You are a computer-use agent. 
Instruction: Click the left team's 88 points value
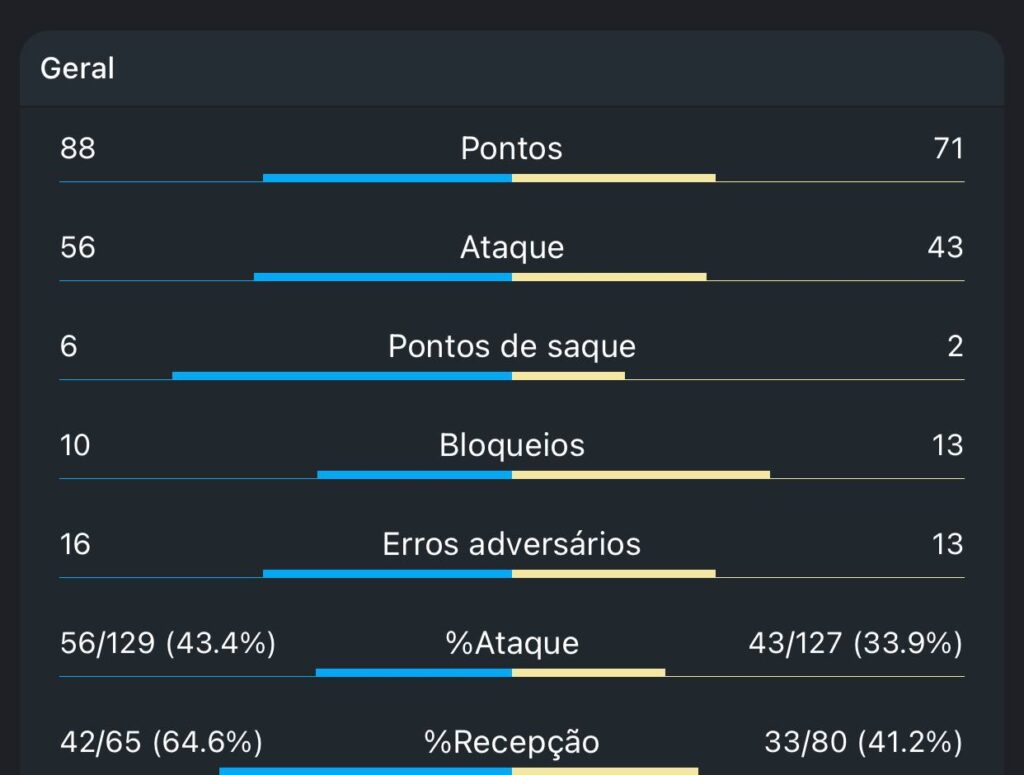coord(78,149)
